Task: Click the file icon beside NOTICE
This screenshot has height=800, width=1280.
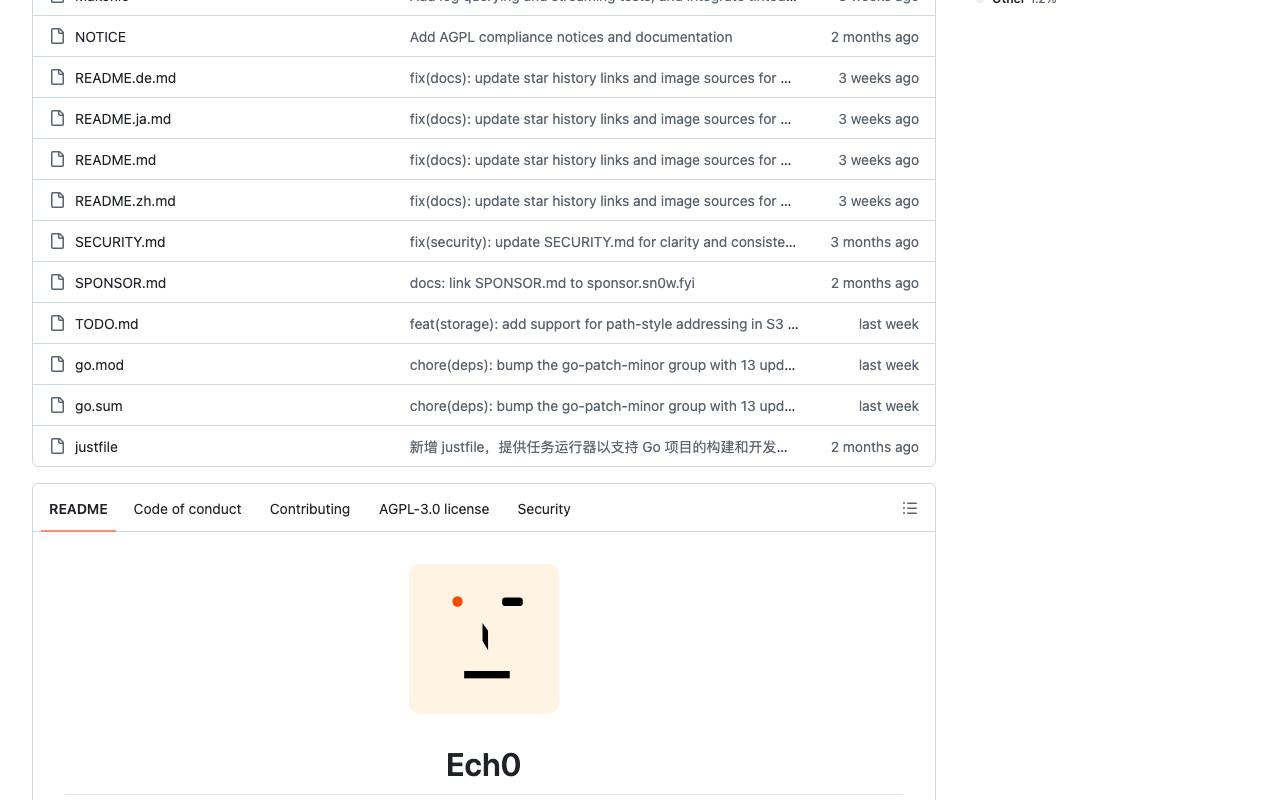Action: point(58,37)
